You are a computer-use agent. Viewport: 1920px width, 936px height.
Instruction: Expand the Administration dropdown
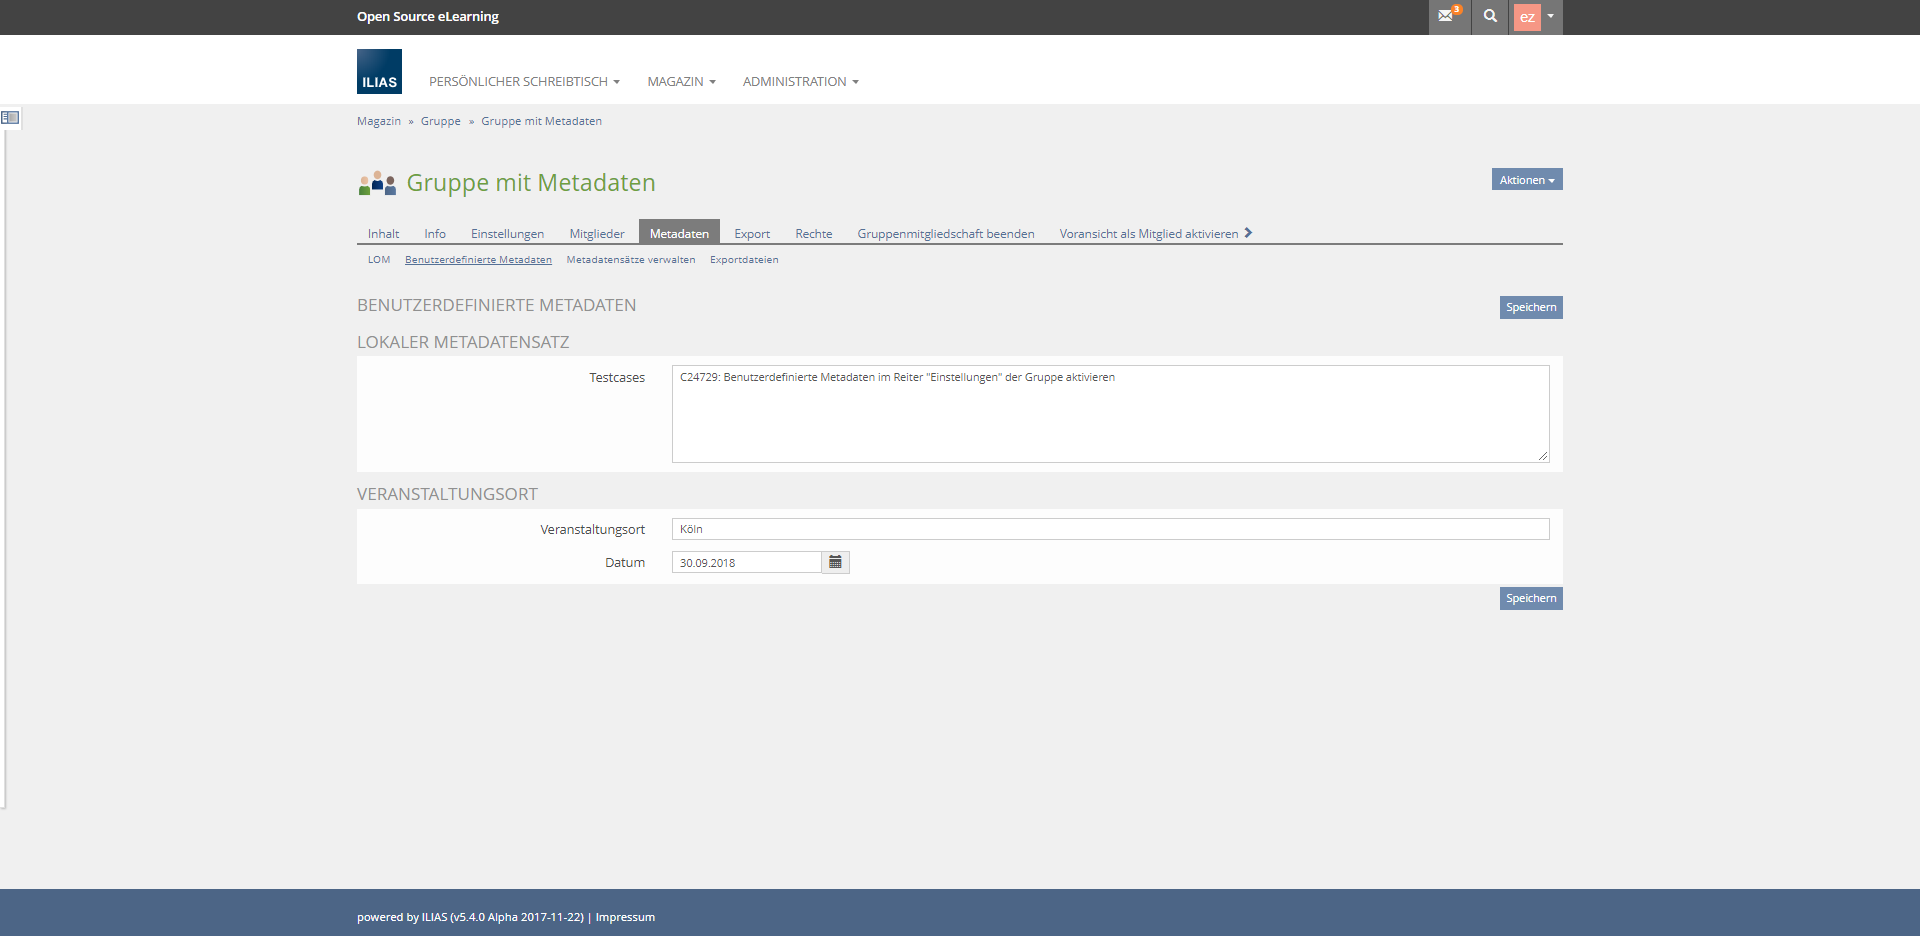(800, 82)
